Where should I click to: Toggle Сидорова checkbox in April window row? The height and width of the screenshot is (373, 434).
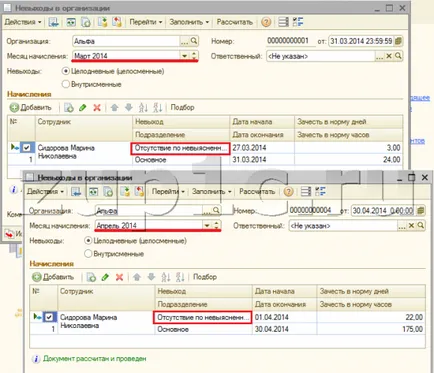49,317
